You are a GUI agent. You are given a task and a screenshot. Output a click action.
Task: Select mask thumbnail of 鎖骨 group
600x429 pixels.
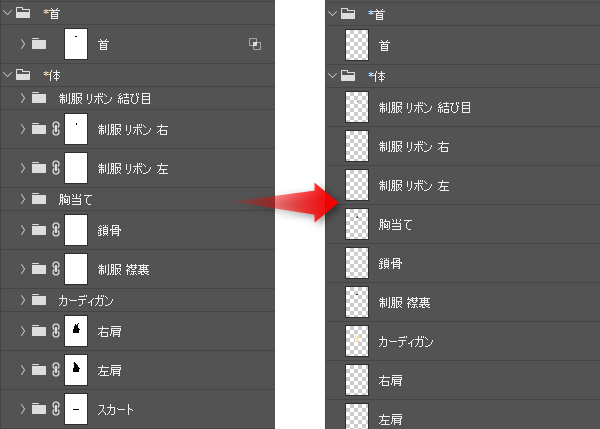point(76,230)
